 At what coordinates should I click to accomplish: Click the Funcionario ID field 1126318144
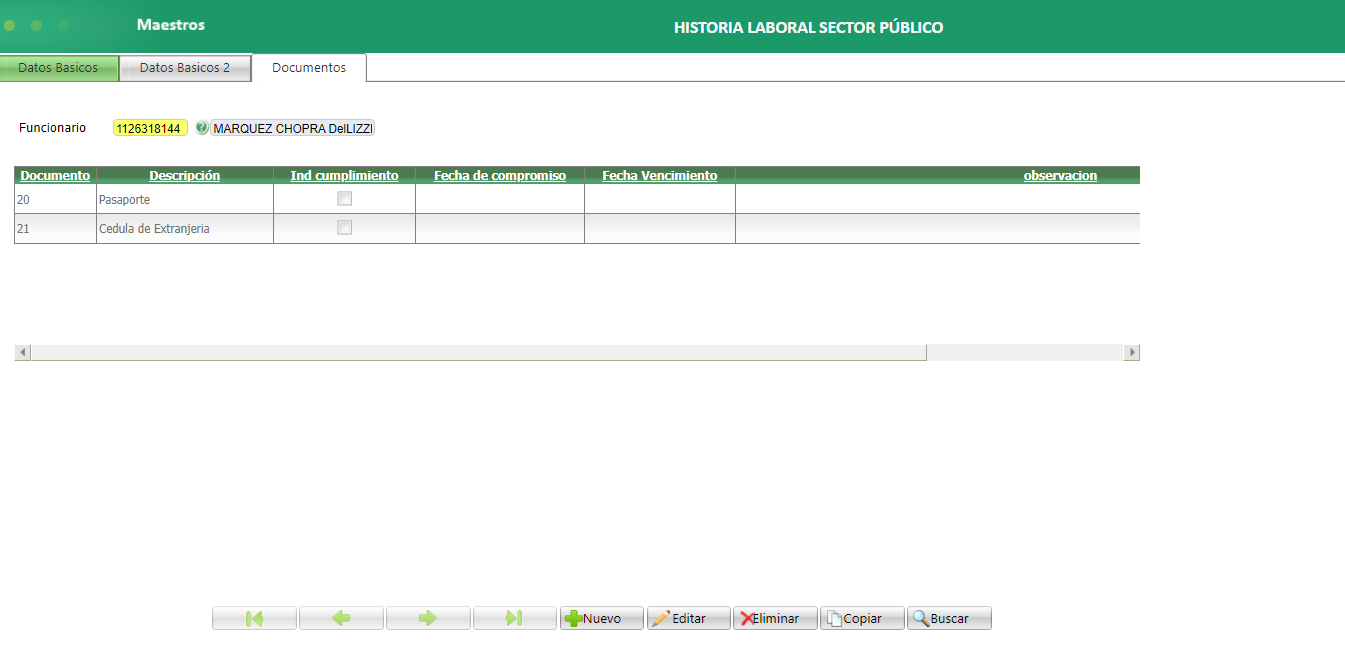pos(150,128)
